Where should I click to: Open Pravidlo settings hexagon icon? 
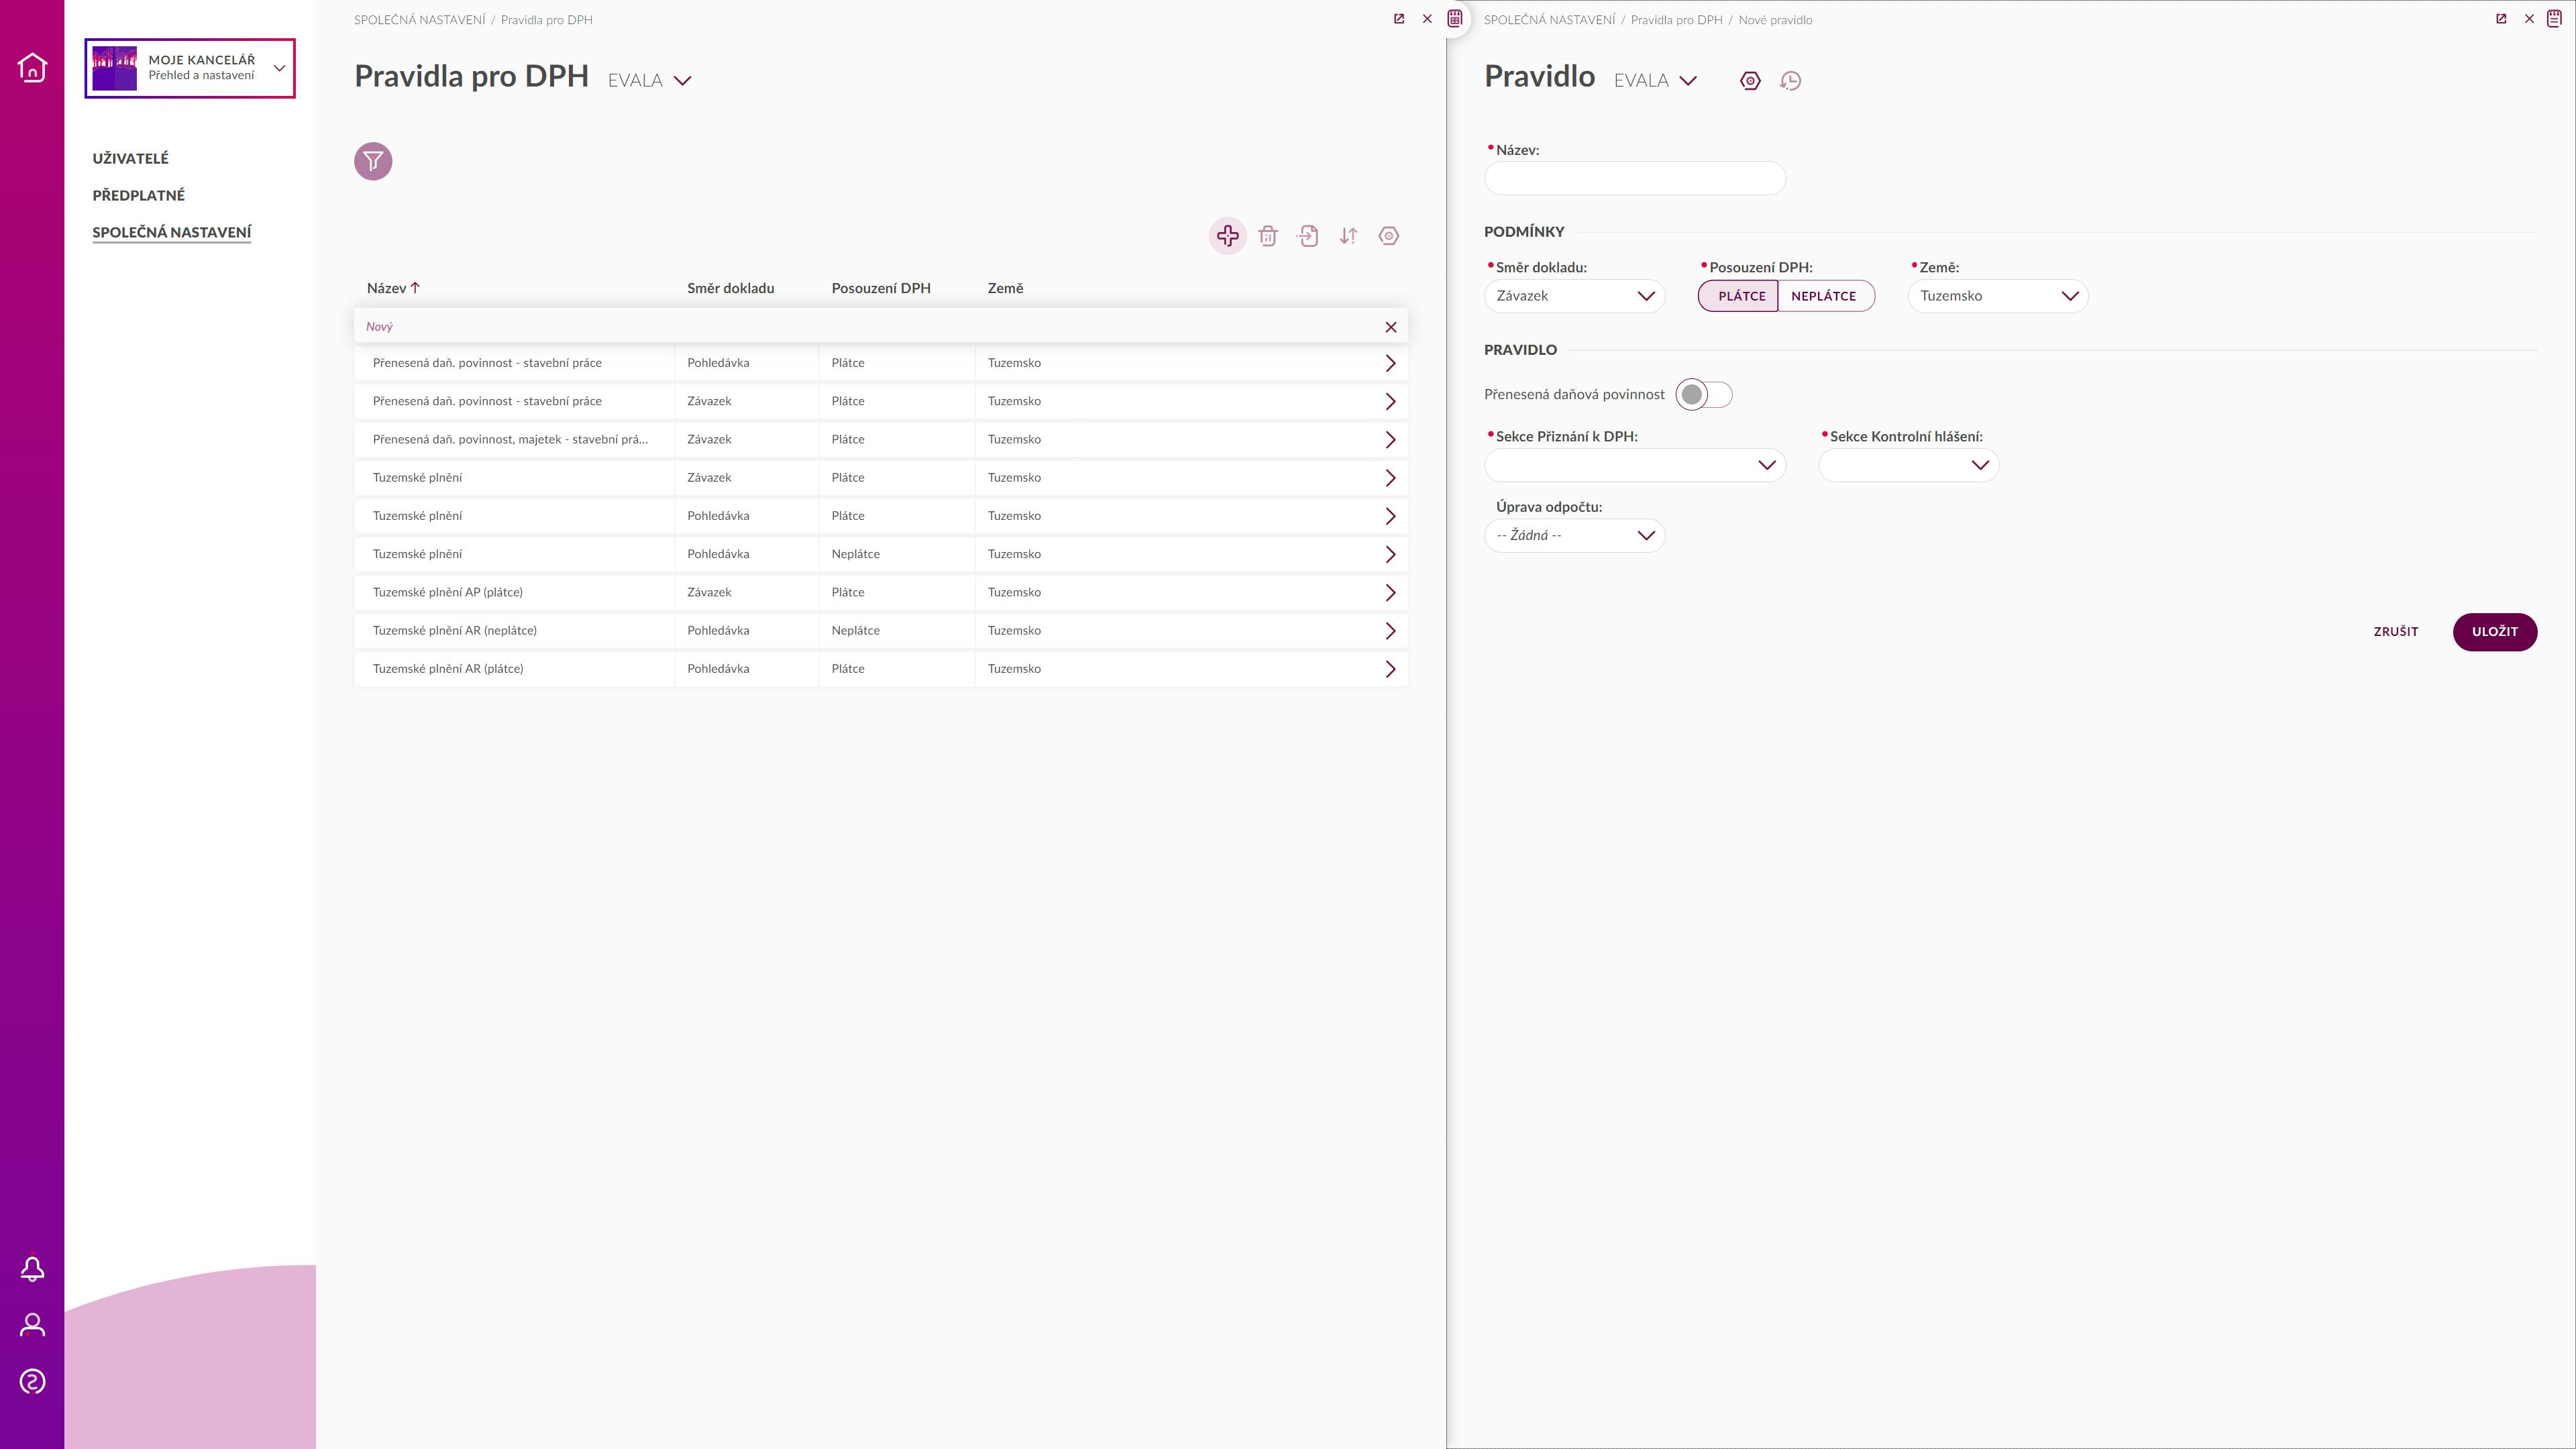pos(1750,81)
